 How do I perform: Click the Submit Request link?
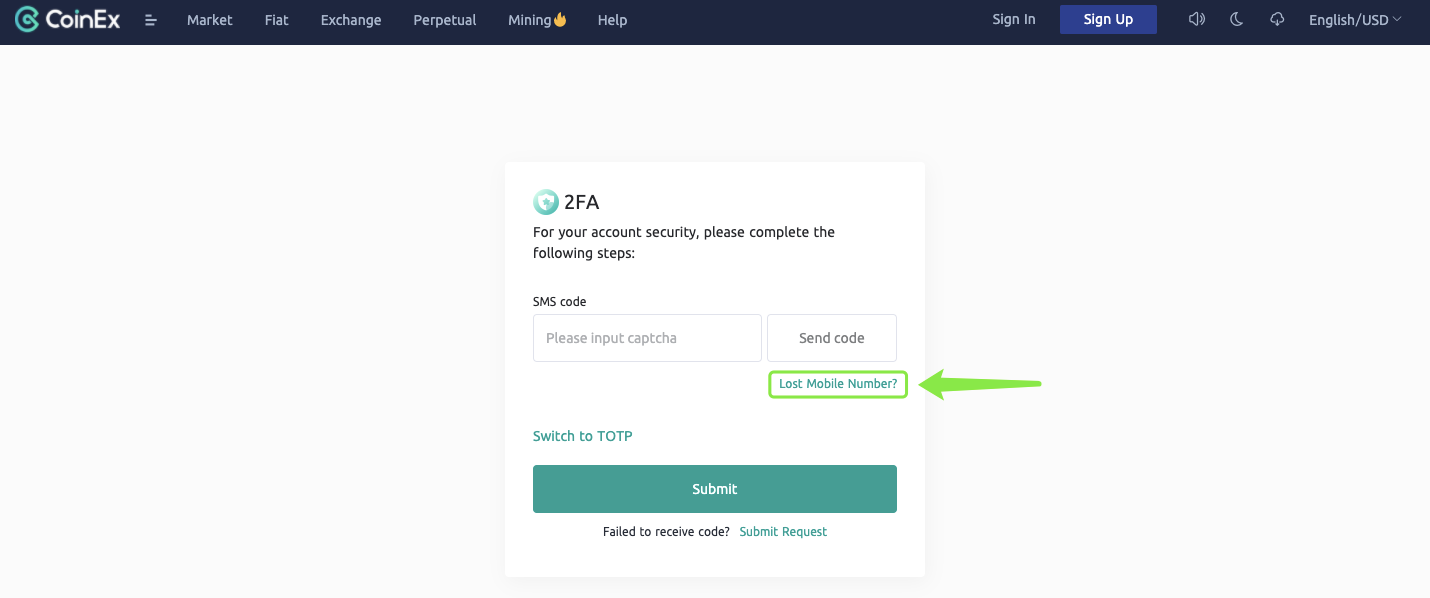pos(783,532)
